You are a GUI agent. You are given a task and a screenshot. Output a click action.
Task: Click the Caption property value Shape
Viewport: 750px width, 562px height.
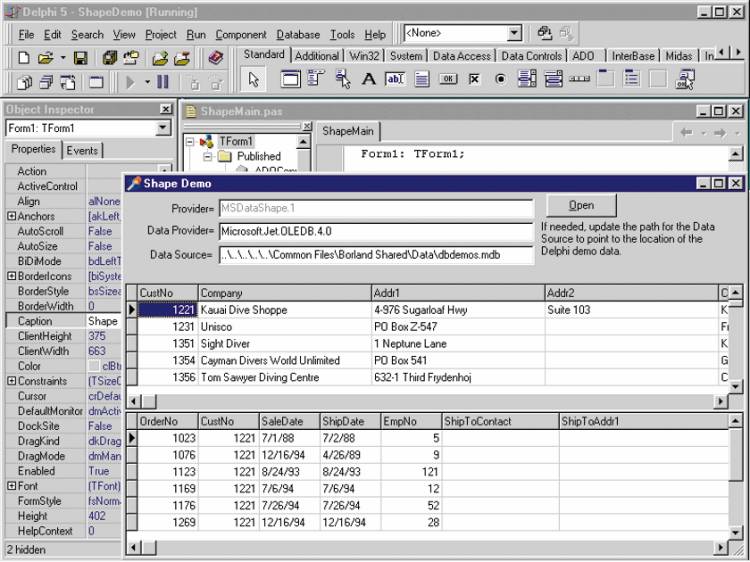[x=103, y=321]
